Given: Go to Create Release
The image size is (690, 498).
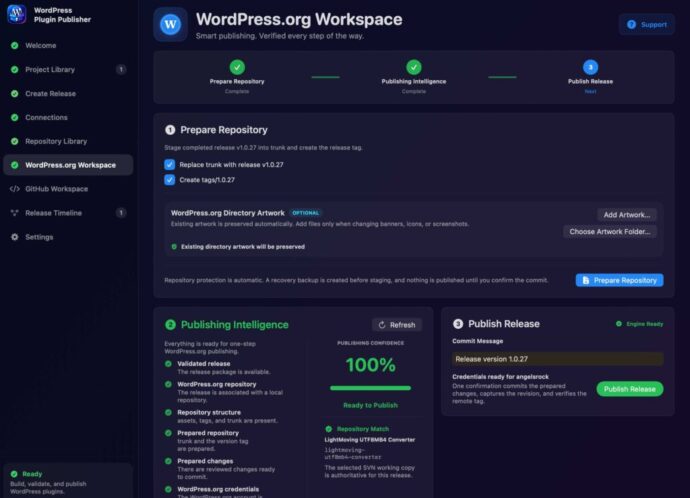Looking at the screenshot, I should coord(68,94).
